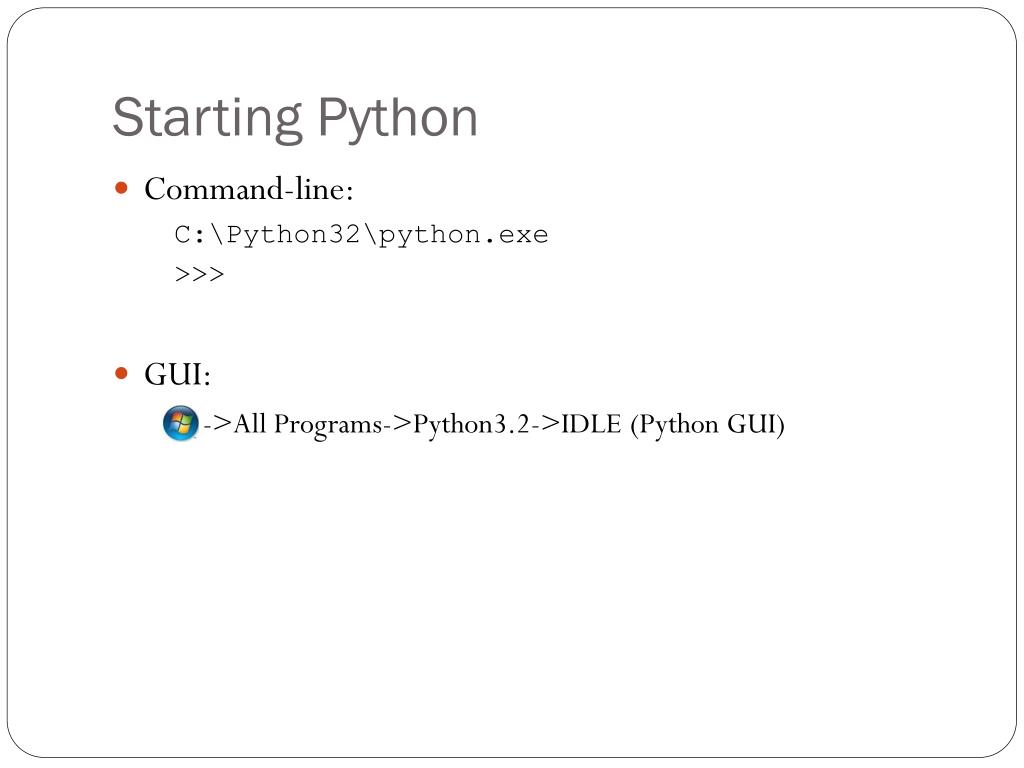Select the orange bullet beside Command-line
The width and height of the screenshot is (1024, 768).
click(121, 189)
